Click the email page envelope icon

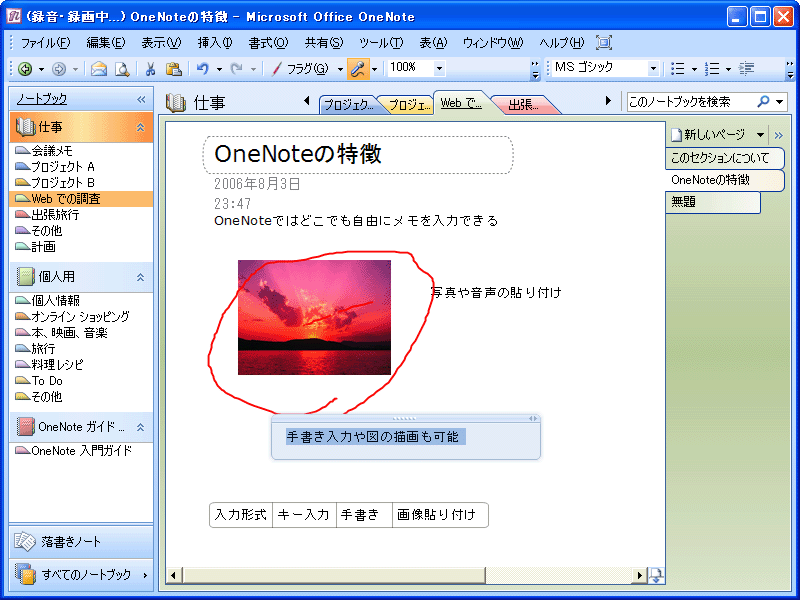pos(99,69)
